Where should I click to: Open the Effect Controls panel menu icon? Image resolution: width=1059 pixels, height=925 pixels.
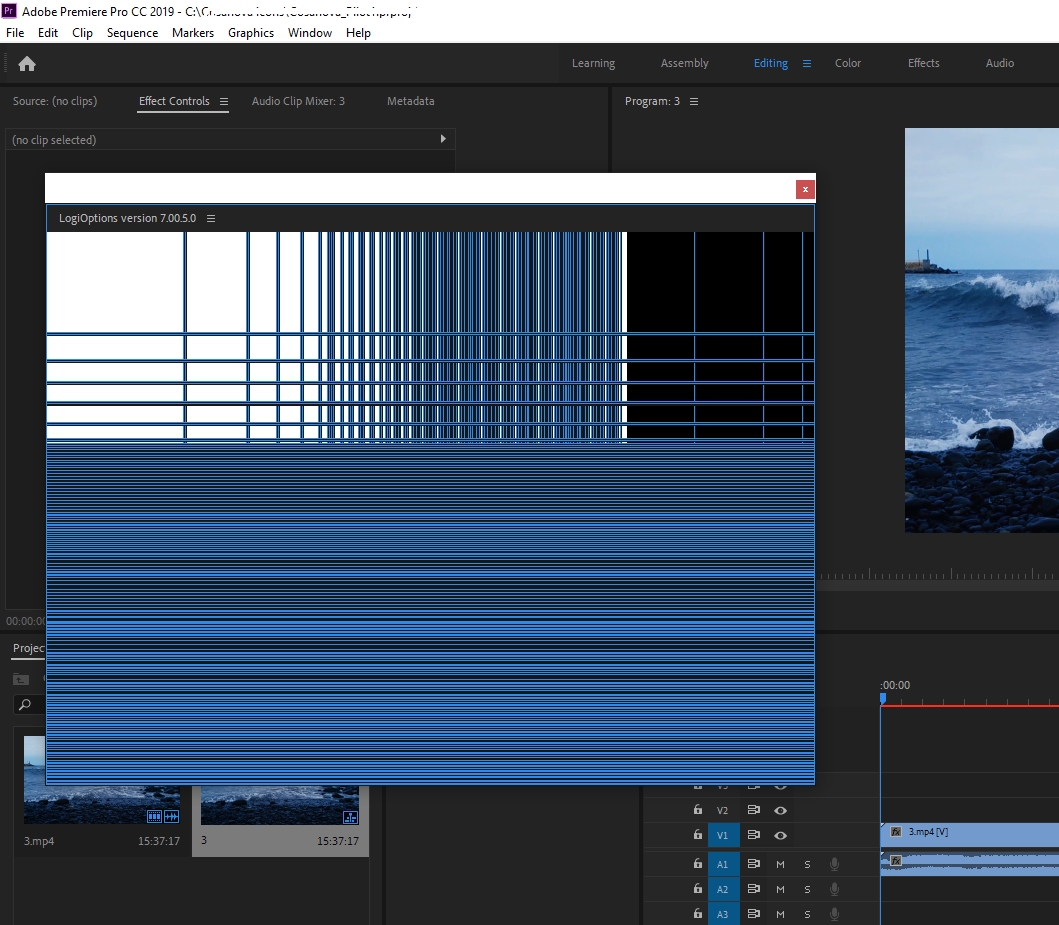tap(224, 102)
